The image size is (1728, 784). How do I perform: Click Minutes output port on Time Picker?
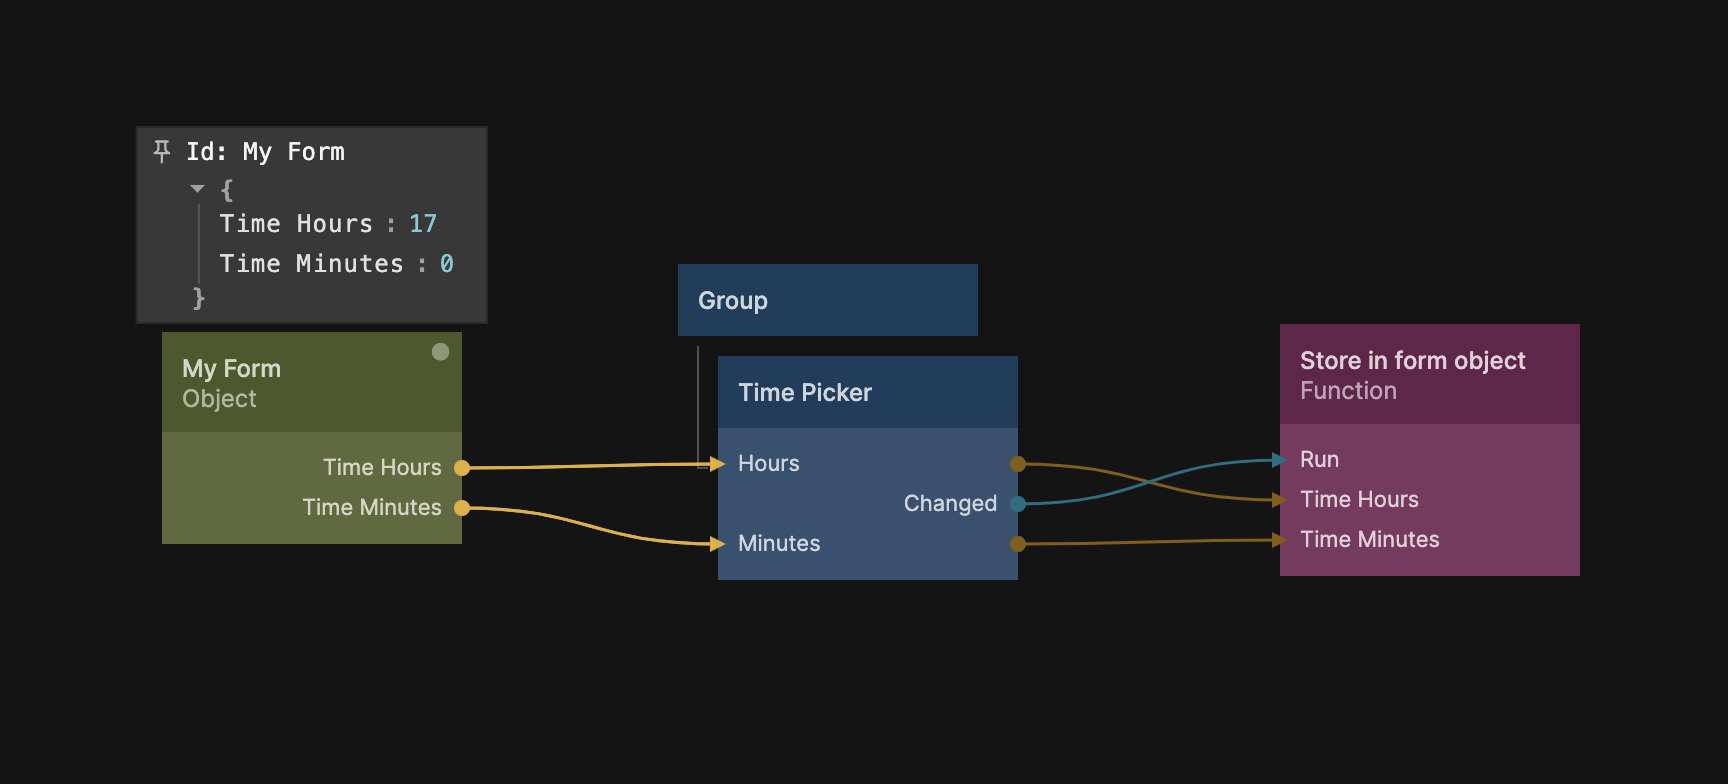[1018, 544]
